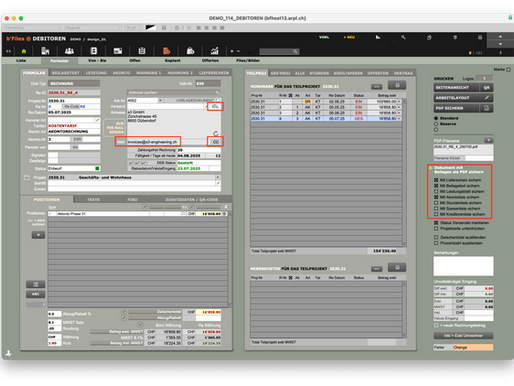The width and height of the screenshot is (514, 386).
Task: Click the '?' button next to PDF-Filename
Action: tap(489, 140)
